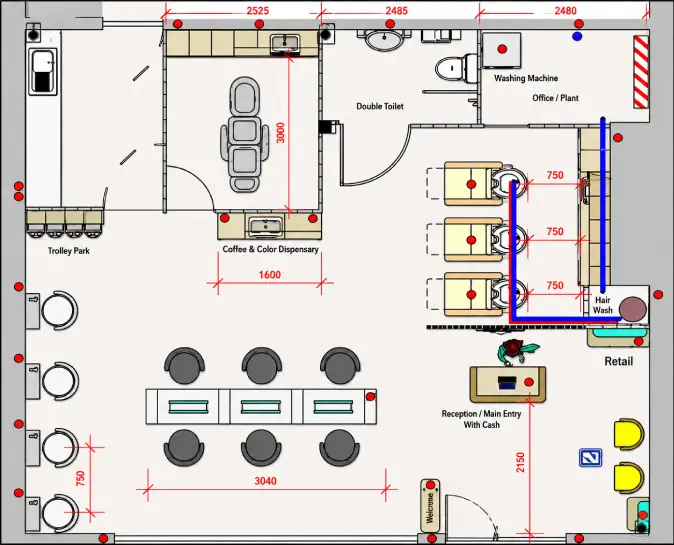Click the kitchen sink in top-left counter
This screenshot has height=545, width=674.
pos(43,72)
